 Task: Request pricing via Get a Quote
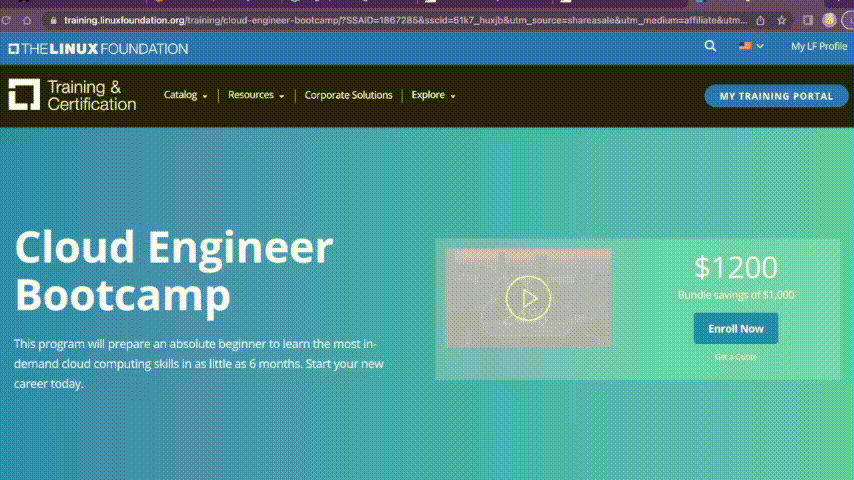(735, 357)
